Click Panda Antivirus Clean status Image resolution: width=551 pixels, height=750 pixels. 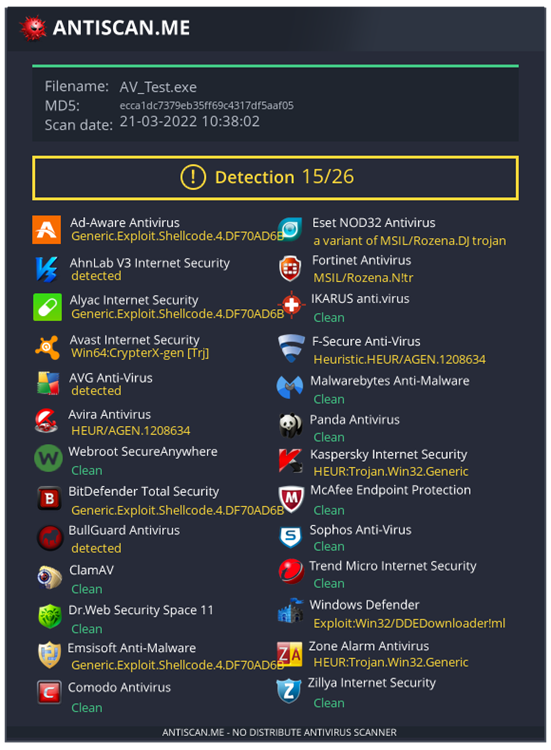point(329,438)
